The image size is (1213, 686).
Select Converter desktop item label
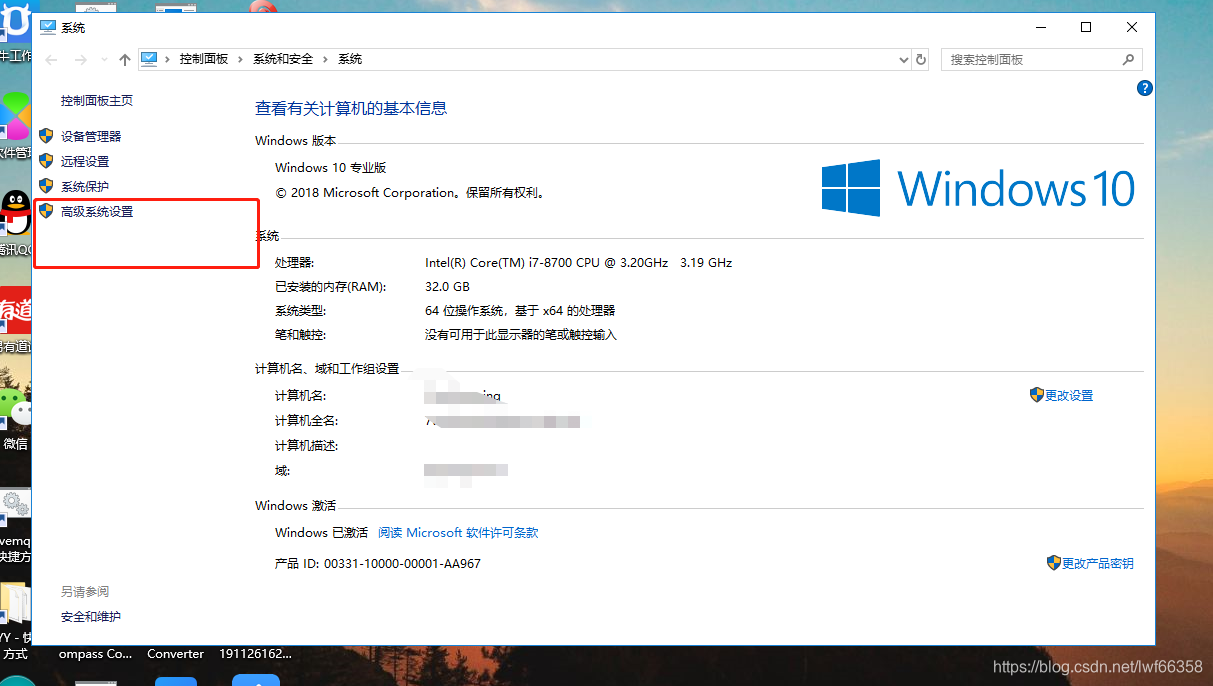(176, 654)
